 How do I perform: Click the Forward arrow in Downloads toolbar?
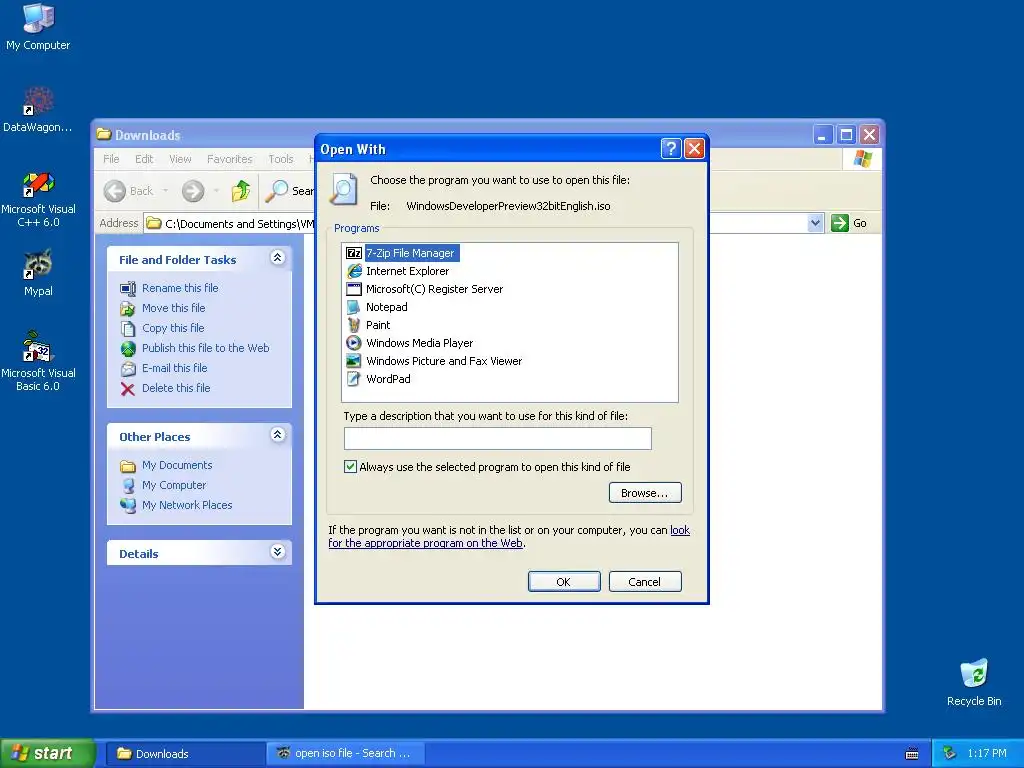tap(192, 191)
